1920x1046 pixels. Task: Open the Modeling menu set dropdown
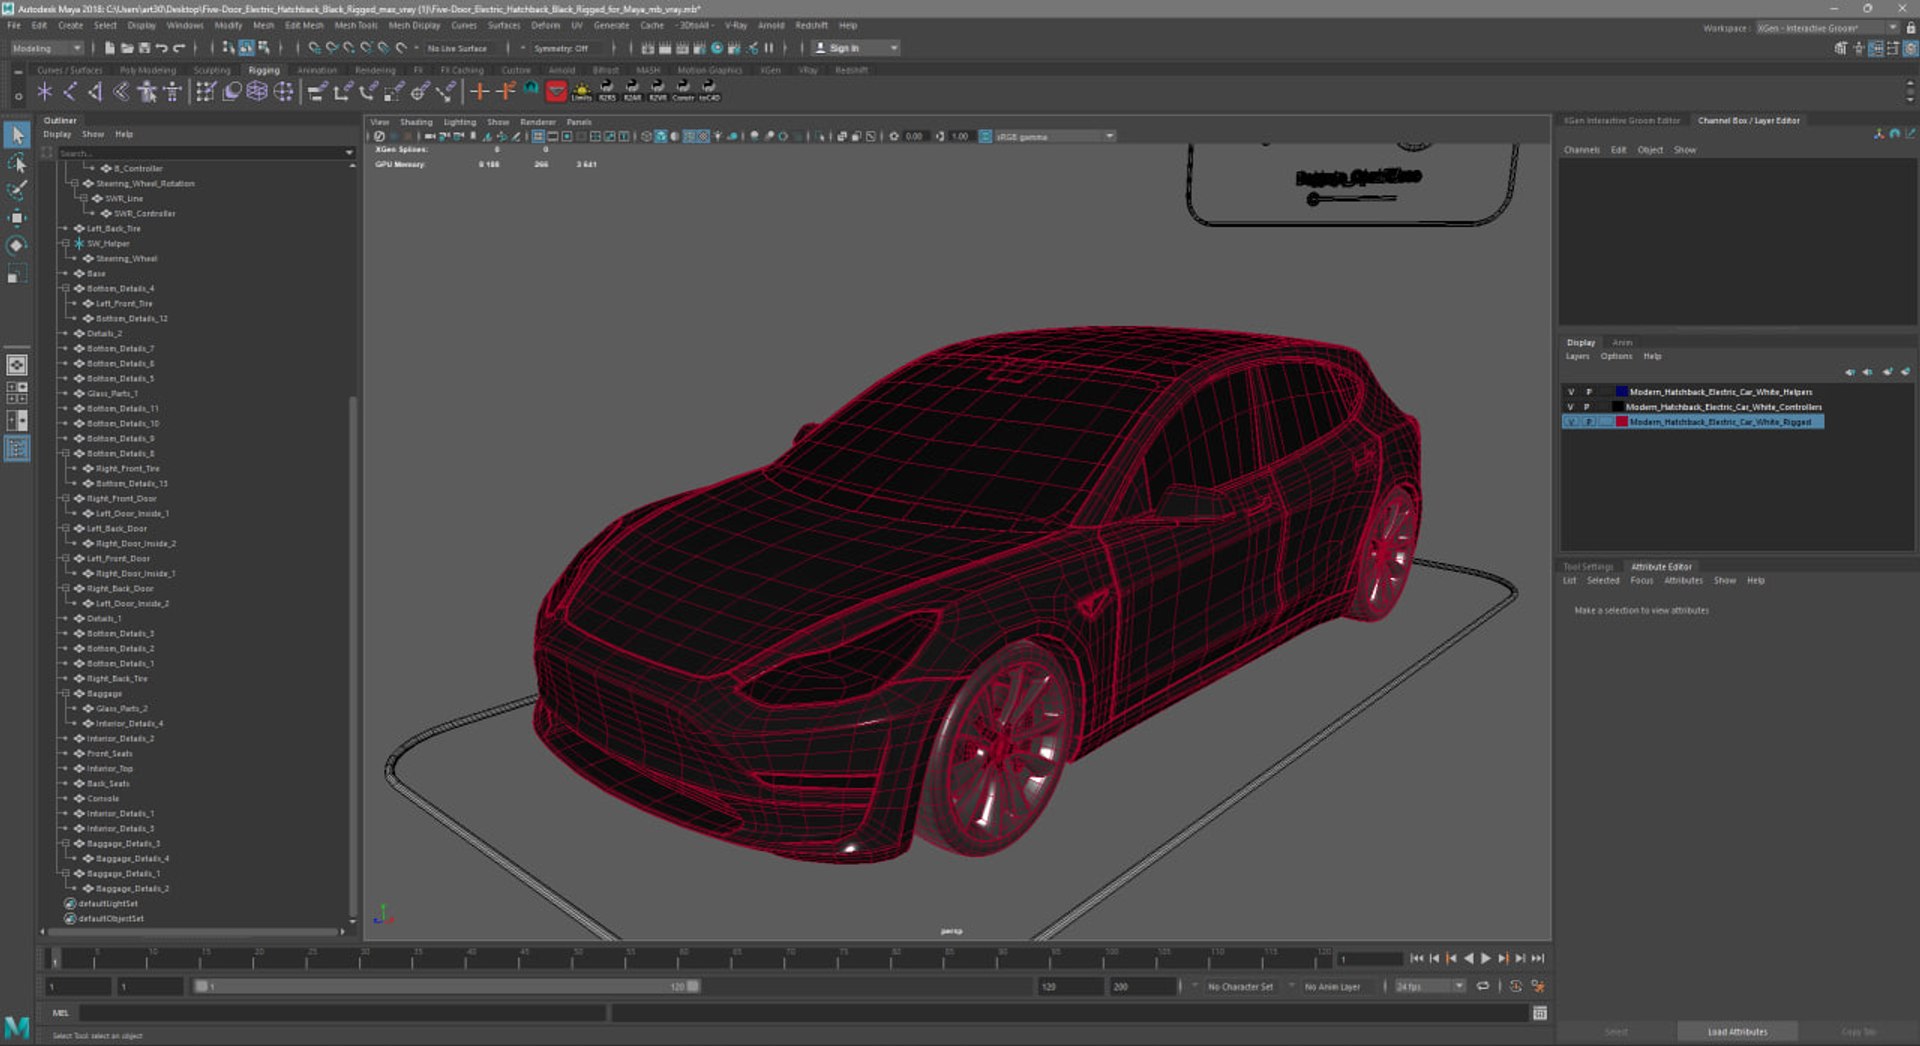tap(47, 48)
